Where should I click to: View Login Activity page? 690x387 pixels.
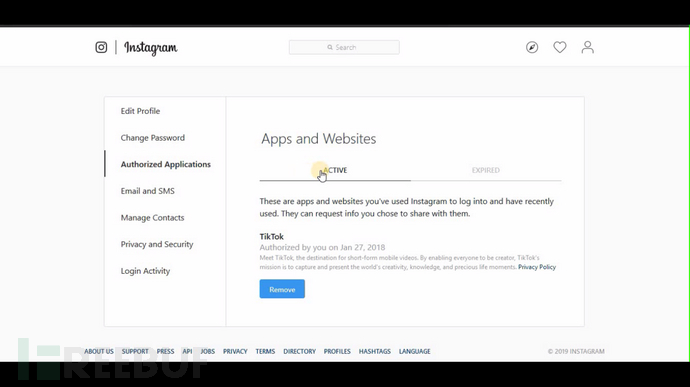pyautogui.click(x=145, y=271)
